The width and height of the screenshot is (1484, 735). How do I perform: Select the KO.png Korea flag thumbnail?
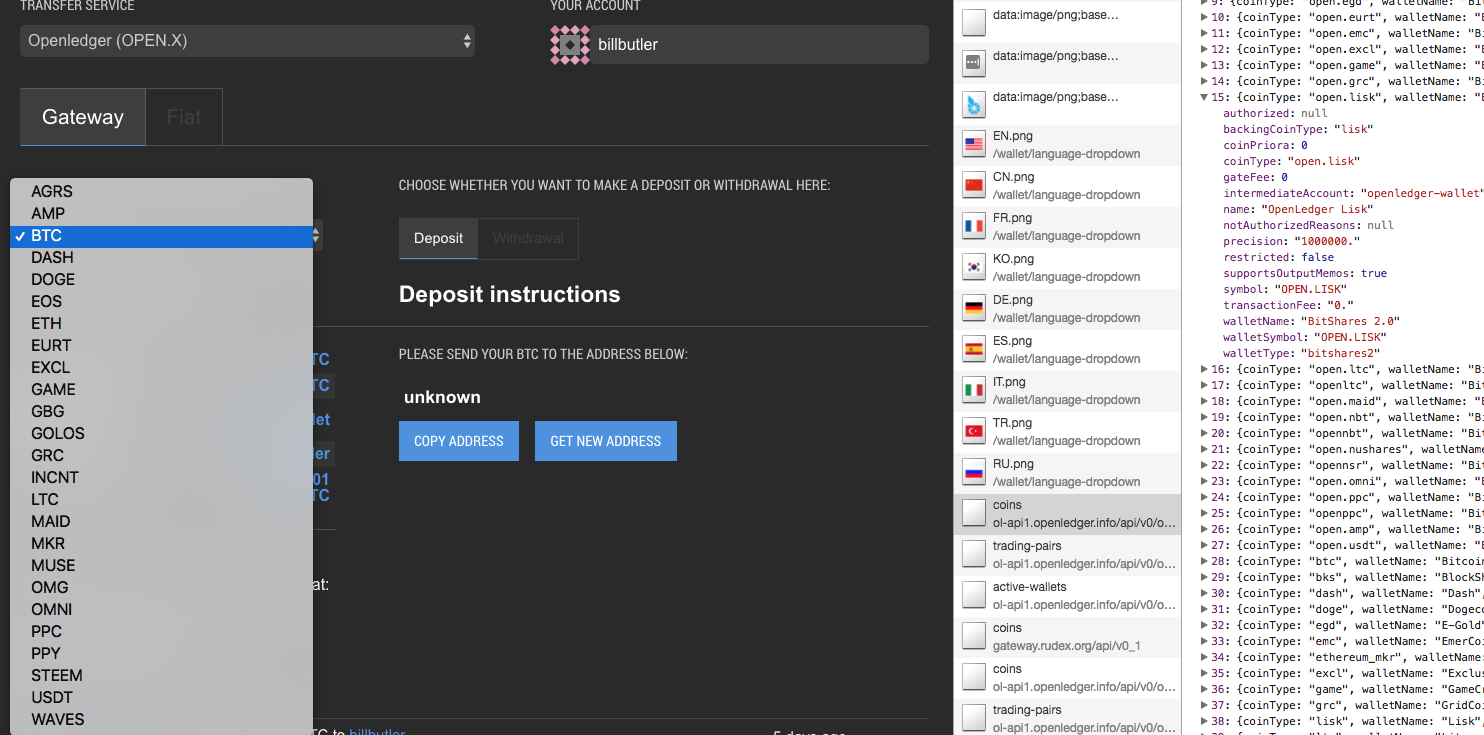[x=974, y=268]
